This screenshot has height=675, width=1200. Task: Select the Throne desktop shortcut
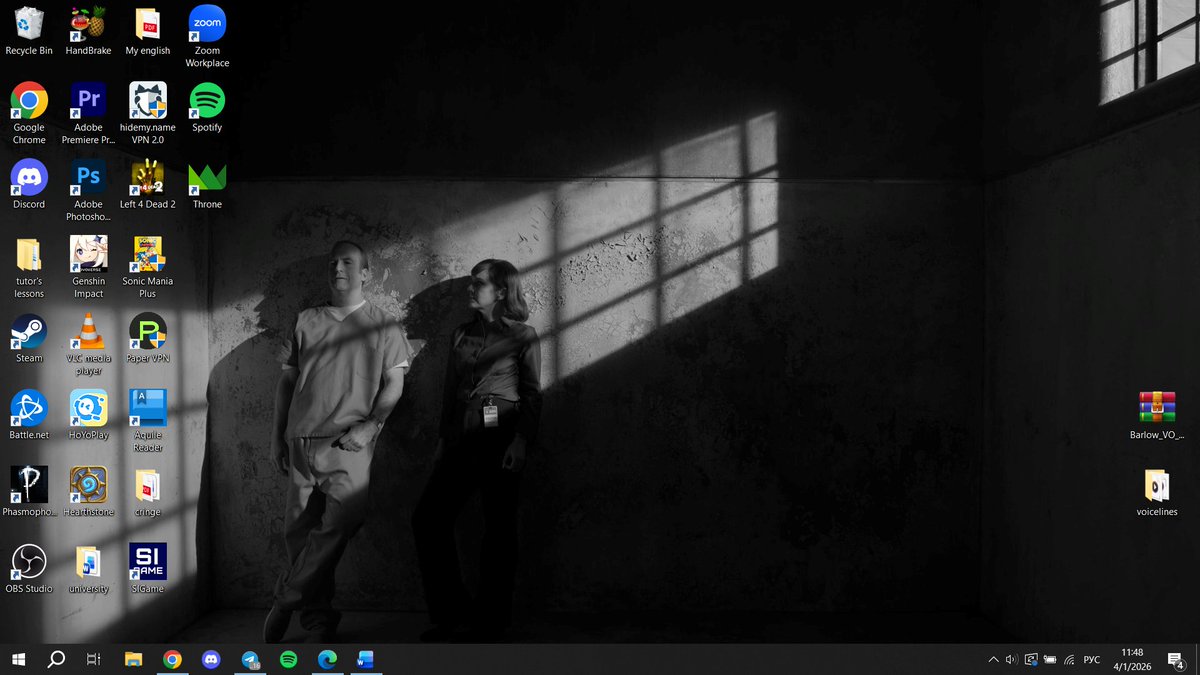[207, 185]
